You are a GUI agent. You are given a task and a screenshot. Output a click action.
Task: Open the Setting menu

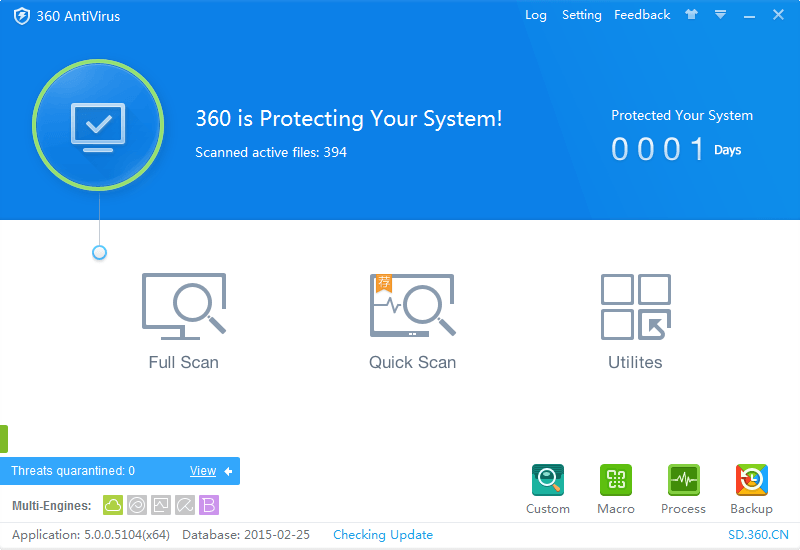tap(582, 15)
